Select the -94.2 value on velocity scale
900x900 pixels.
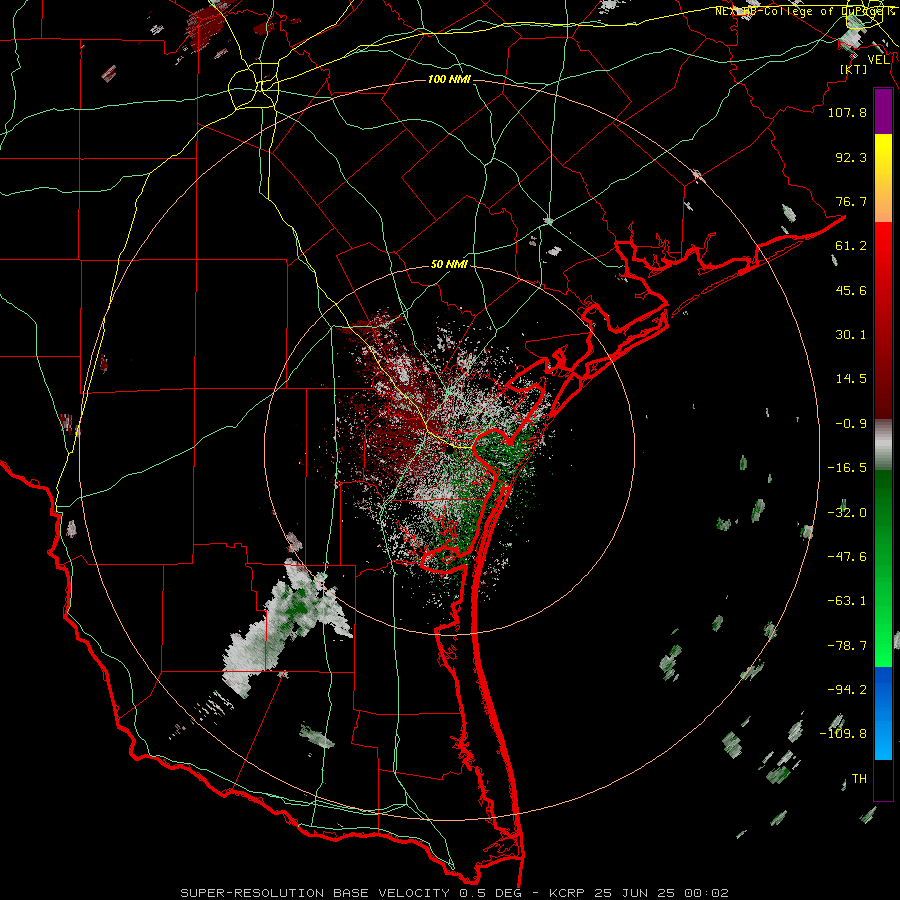pos(847,689)
